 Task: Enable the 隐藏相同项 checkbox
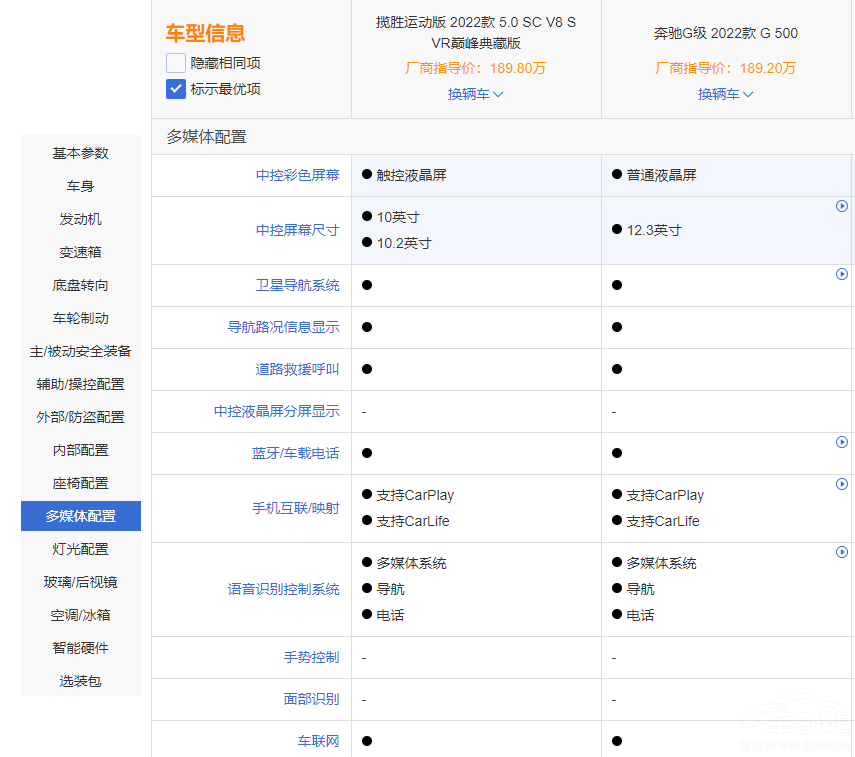(x=176, y=62)
